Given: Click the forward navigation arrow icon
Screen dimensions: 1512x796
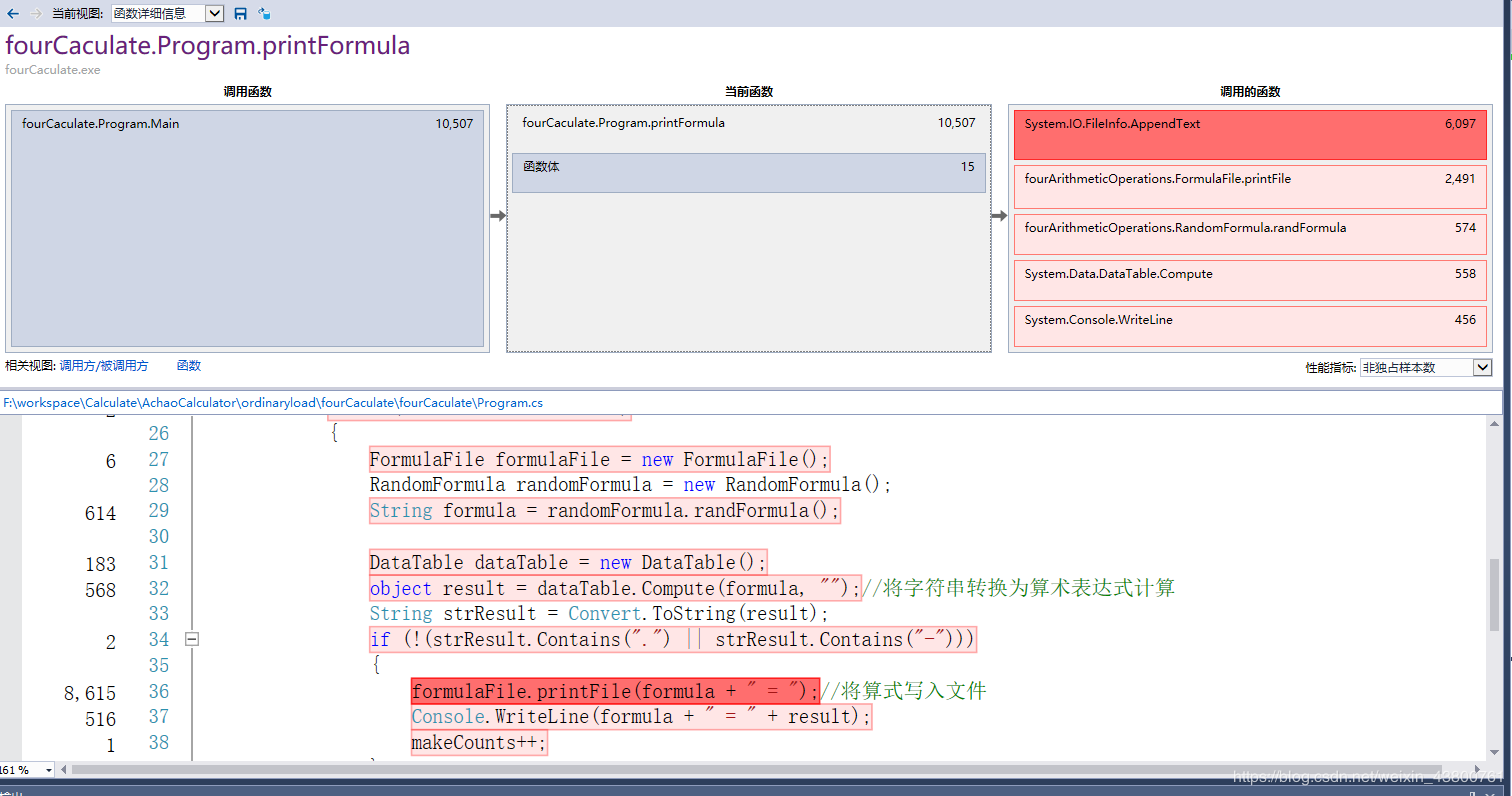Looking at the screenshot, I should [36, 13].
